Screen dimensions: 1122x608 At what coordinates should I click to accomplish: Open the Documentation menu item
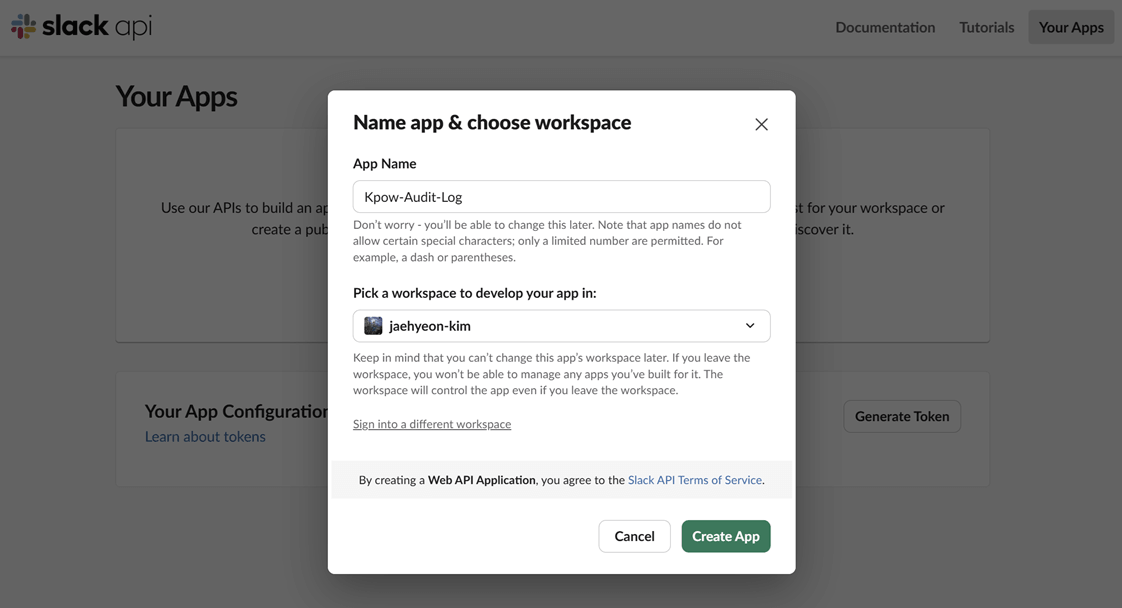click(885, 27)
